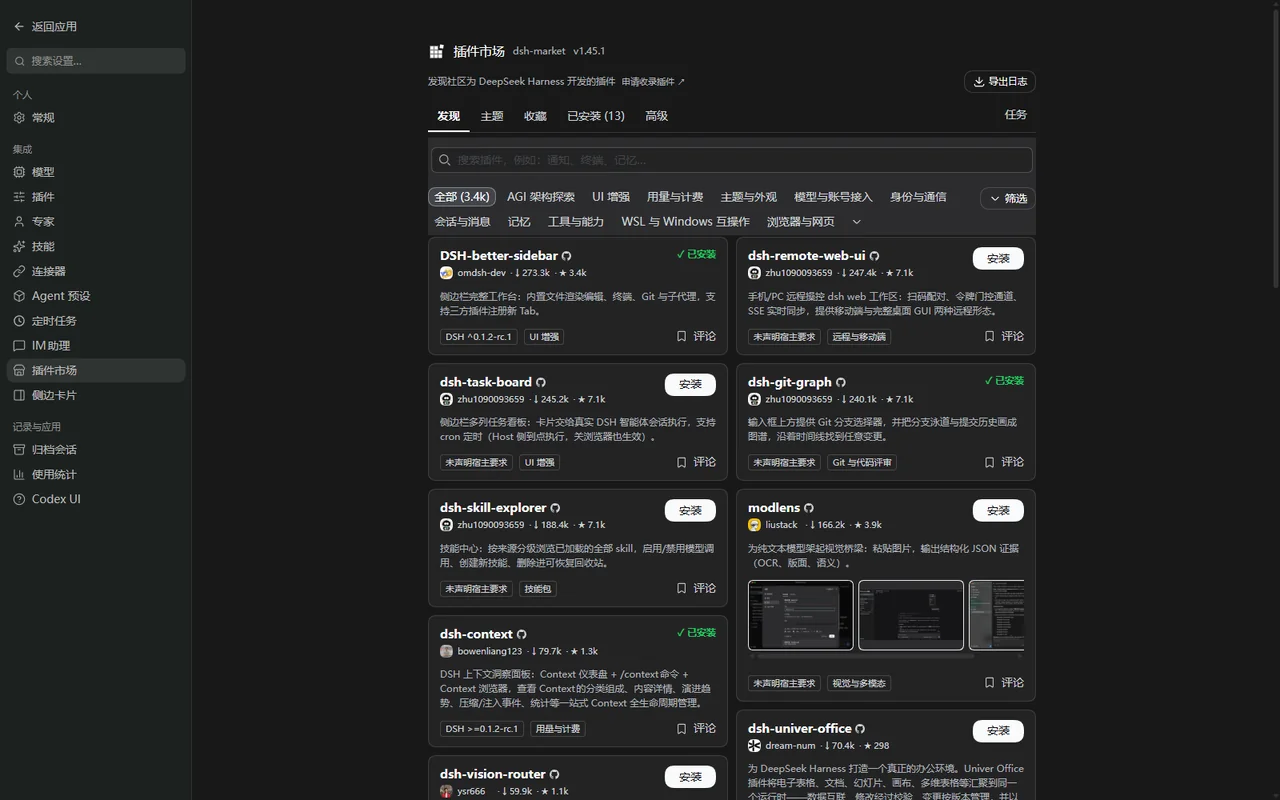The image size is (1280, 800).
Task: Install the dsh-task-board plugin
Action: tap(690, 384)
